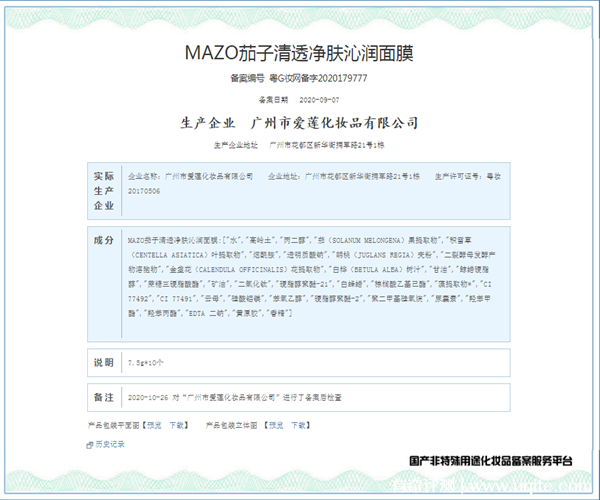Click the 7.5g*10个 specification value
Screen dimensions: 600x500
point(146,362)
